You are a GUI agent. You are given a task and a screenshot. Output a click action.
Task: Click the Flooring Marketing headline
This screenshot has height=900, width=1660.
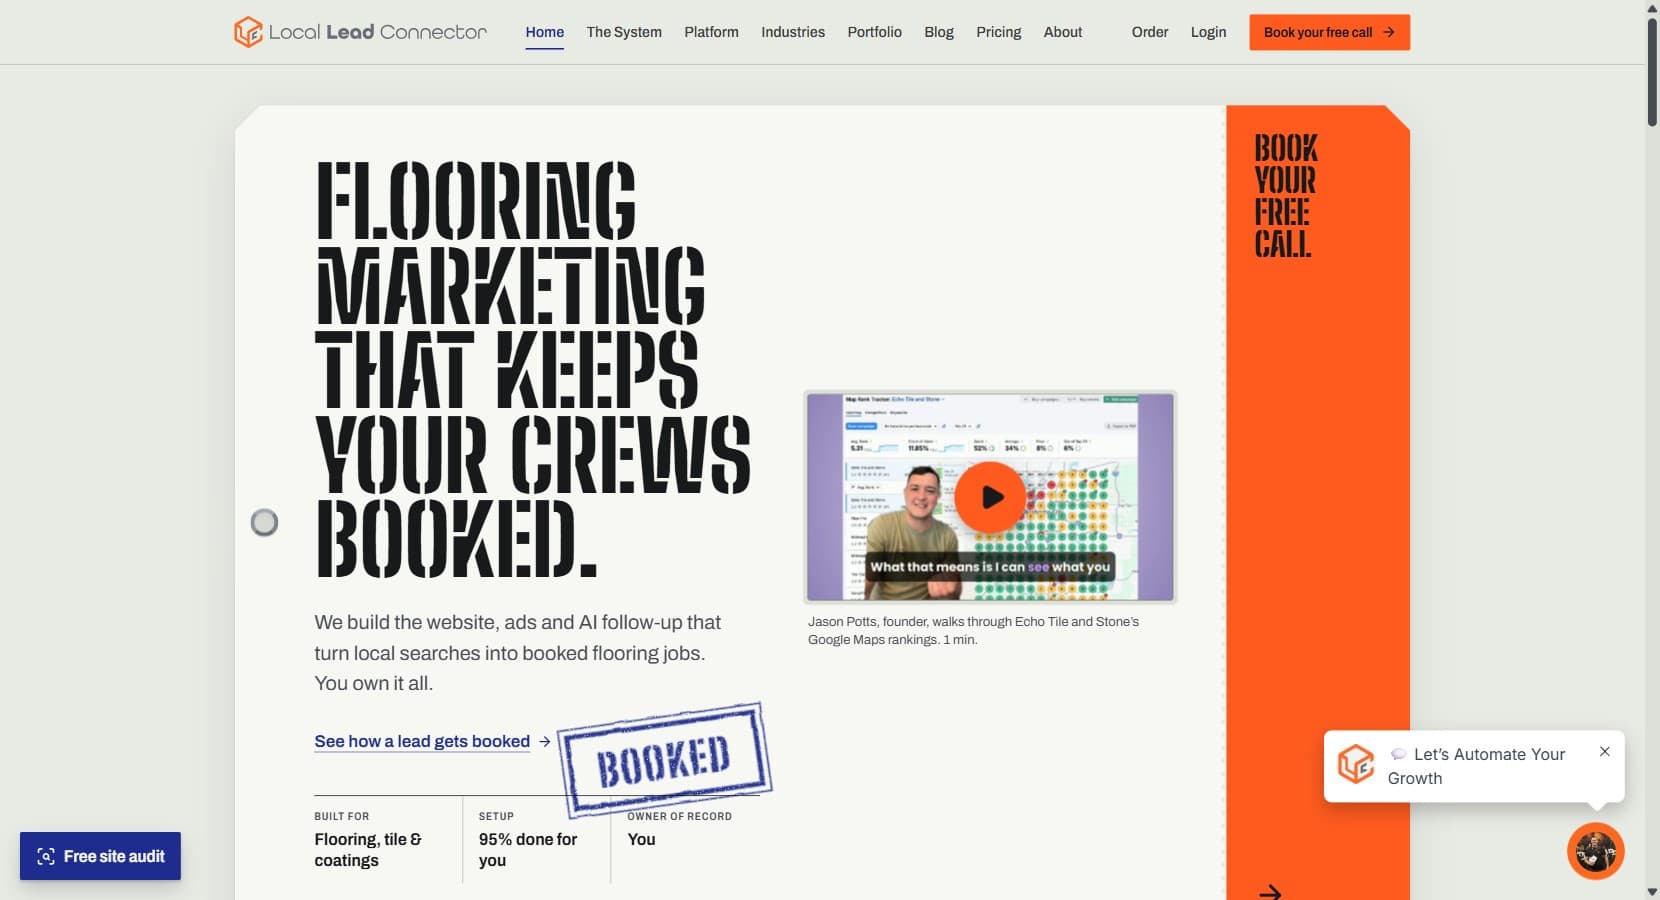pyautogui.click(x=532, y=369)
